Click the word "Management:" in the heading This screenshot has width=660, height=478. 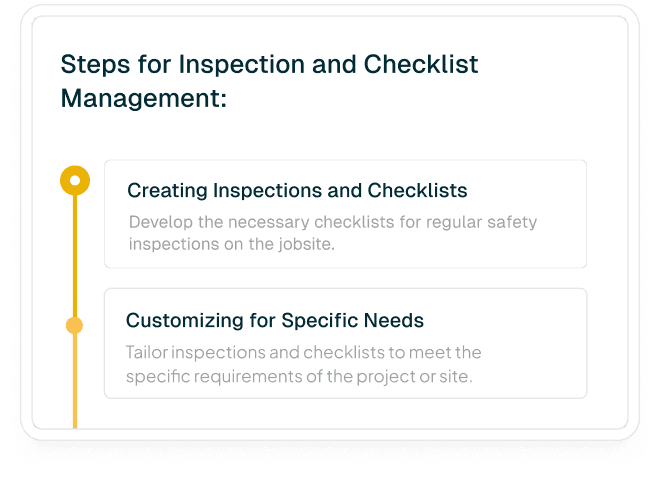144,99
